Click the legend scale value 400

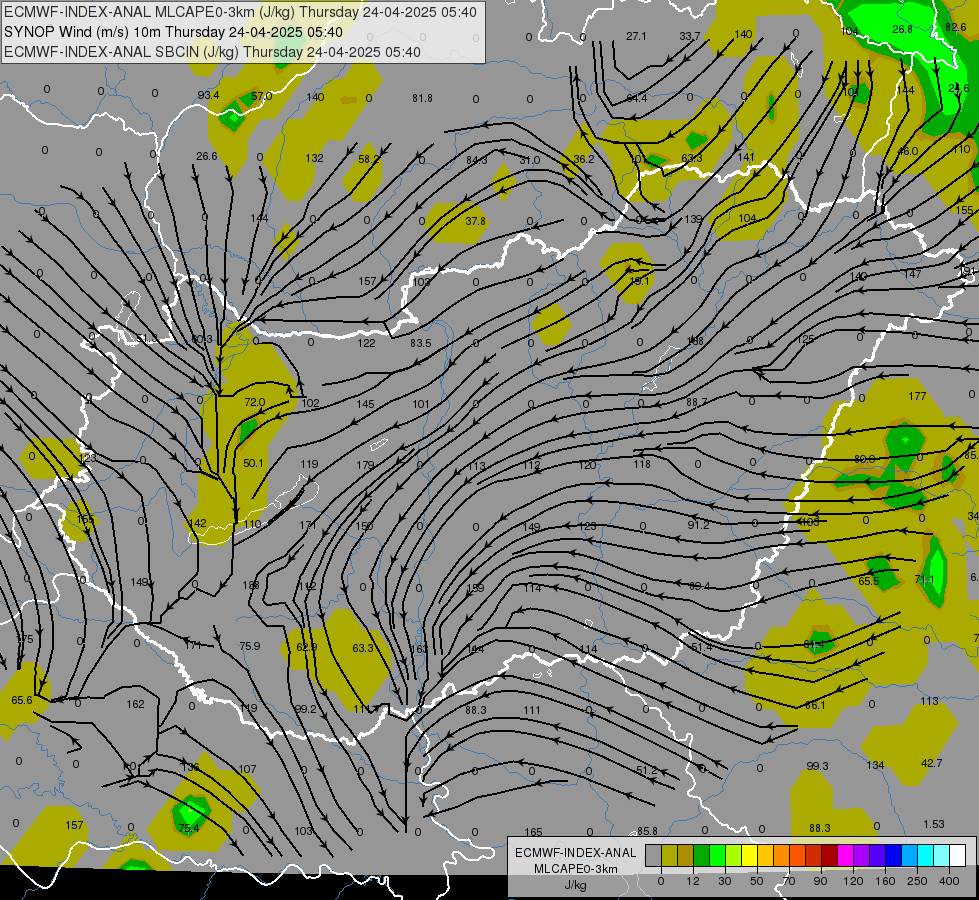(x=949, y=881)
